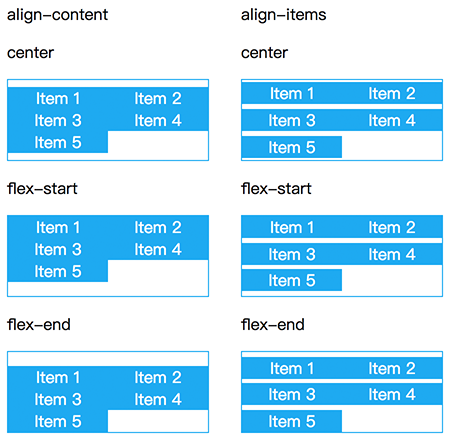Select Item 1 in align-items center box

point(292,93)
